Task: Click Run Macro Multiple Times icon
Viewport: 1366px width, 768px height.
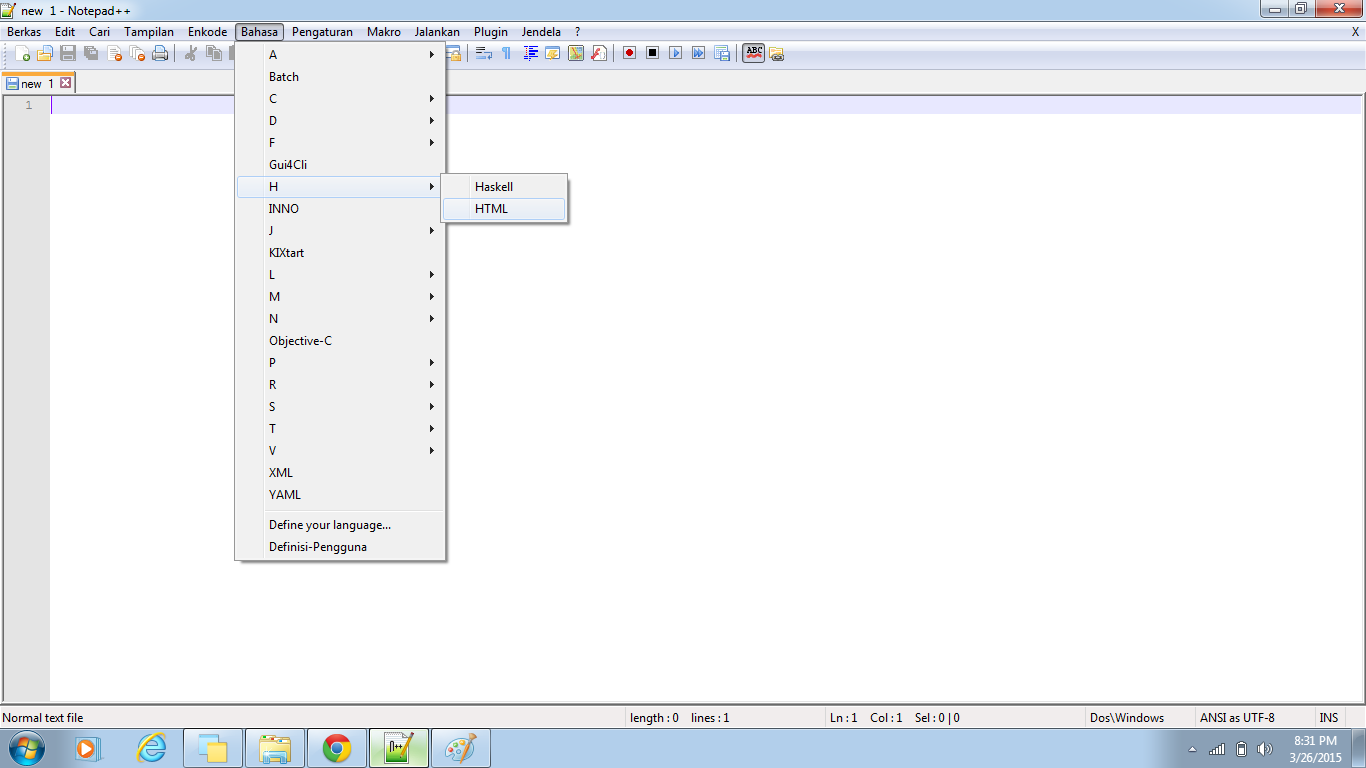Action: [698, 53]
